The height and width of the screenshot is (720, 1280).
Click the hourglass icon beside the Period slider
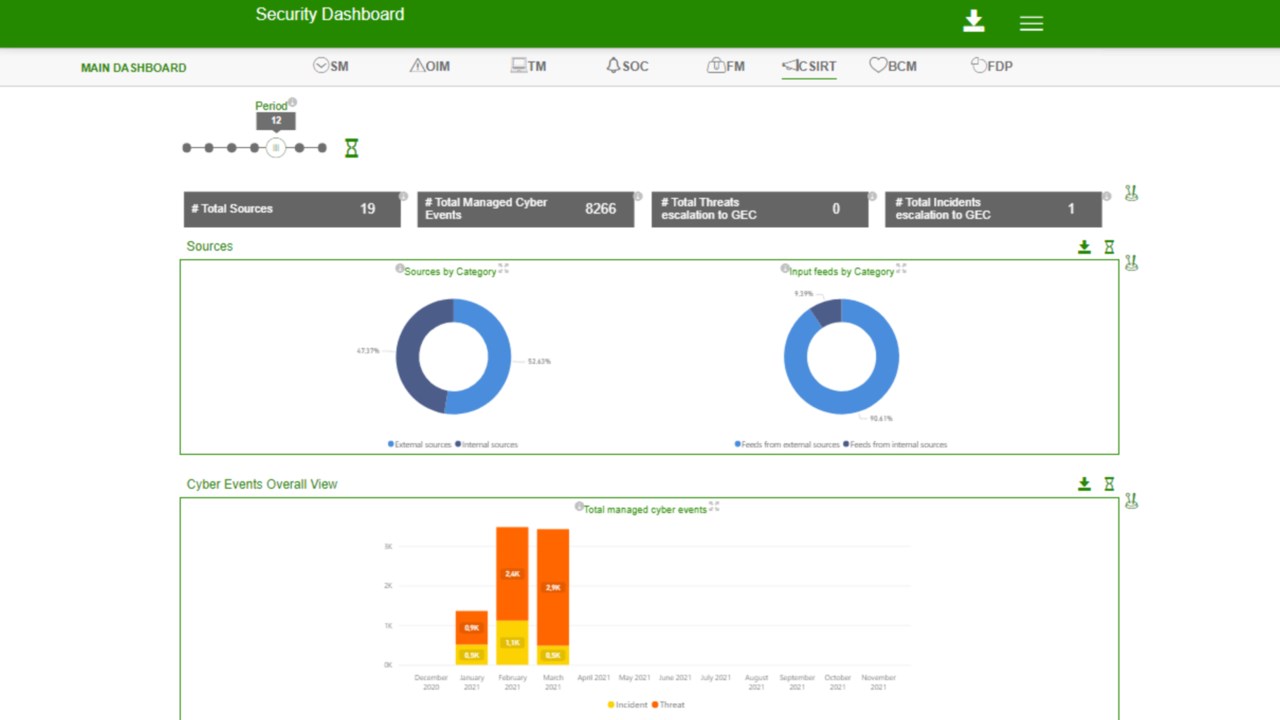pos(351,148)
